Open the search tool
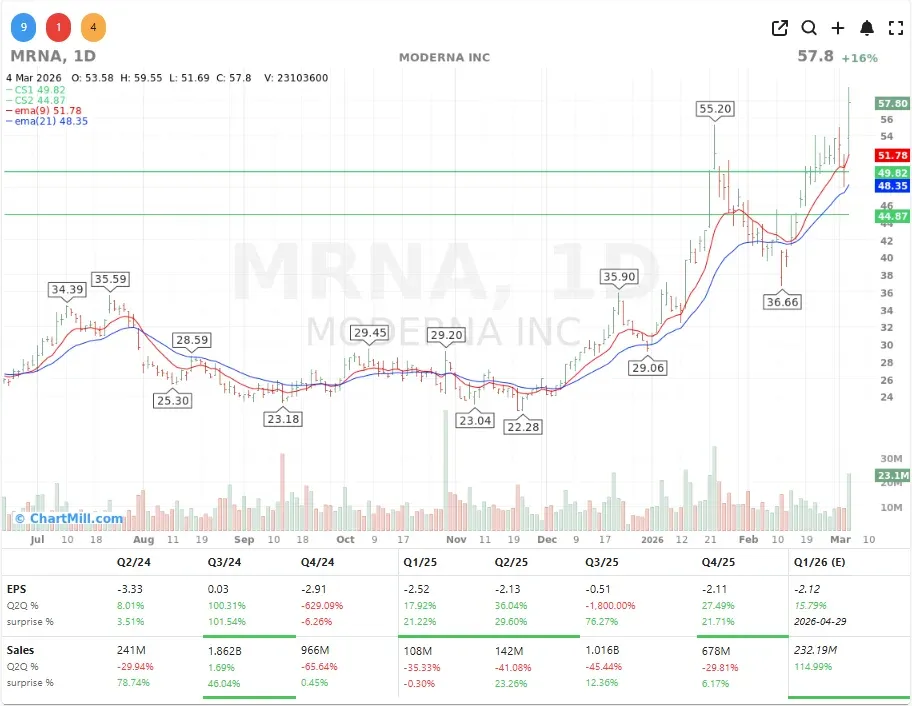The height and width of the screenshot is (706, 912). 809,28
